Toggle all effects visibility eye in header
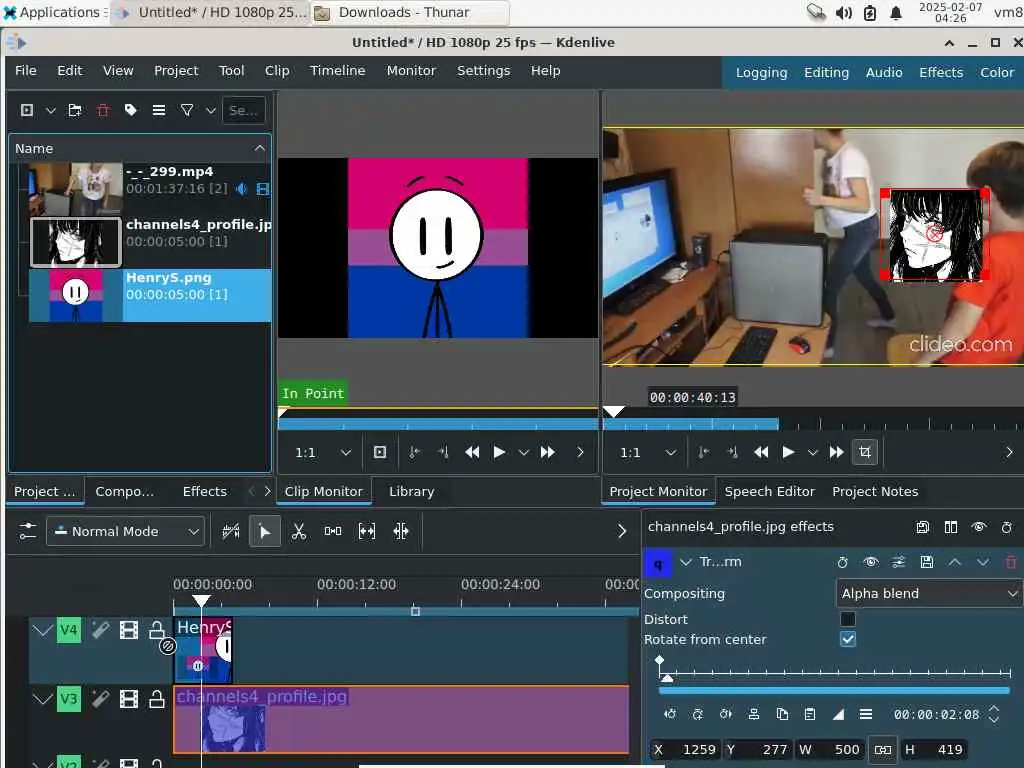Screen dimensions: 1024x768 pos(979,527)
